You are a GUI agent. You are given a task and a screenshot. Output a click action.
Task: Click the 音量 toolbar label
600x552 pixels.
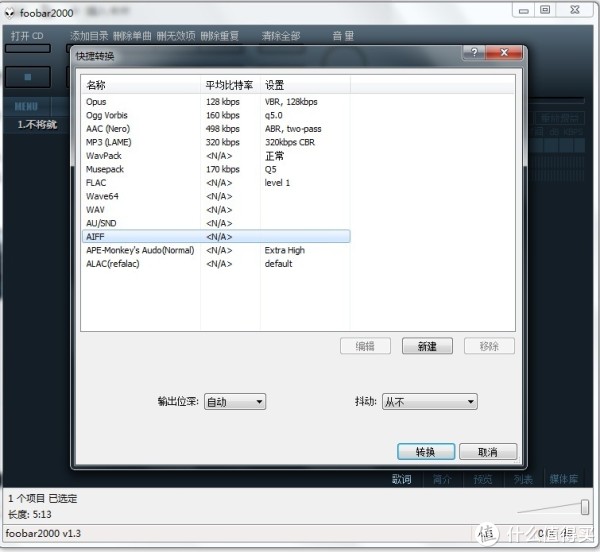pyautogui.click(x=343, y=36)
